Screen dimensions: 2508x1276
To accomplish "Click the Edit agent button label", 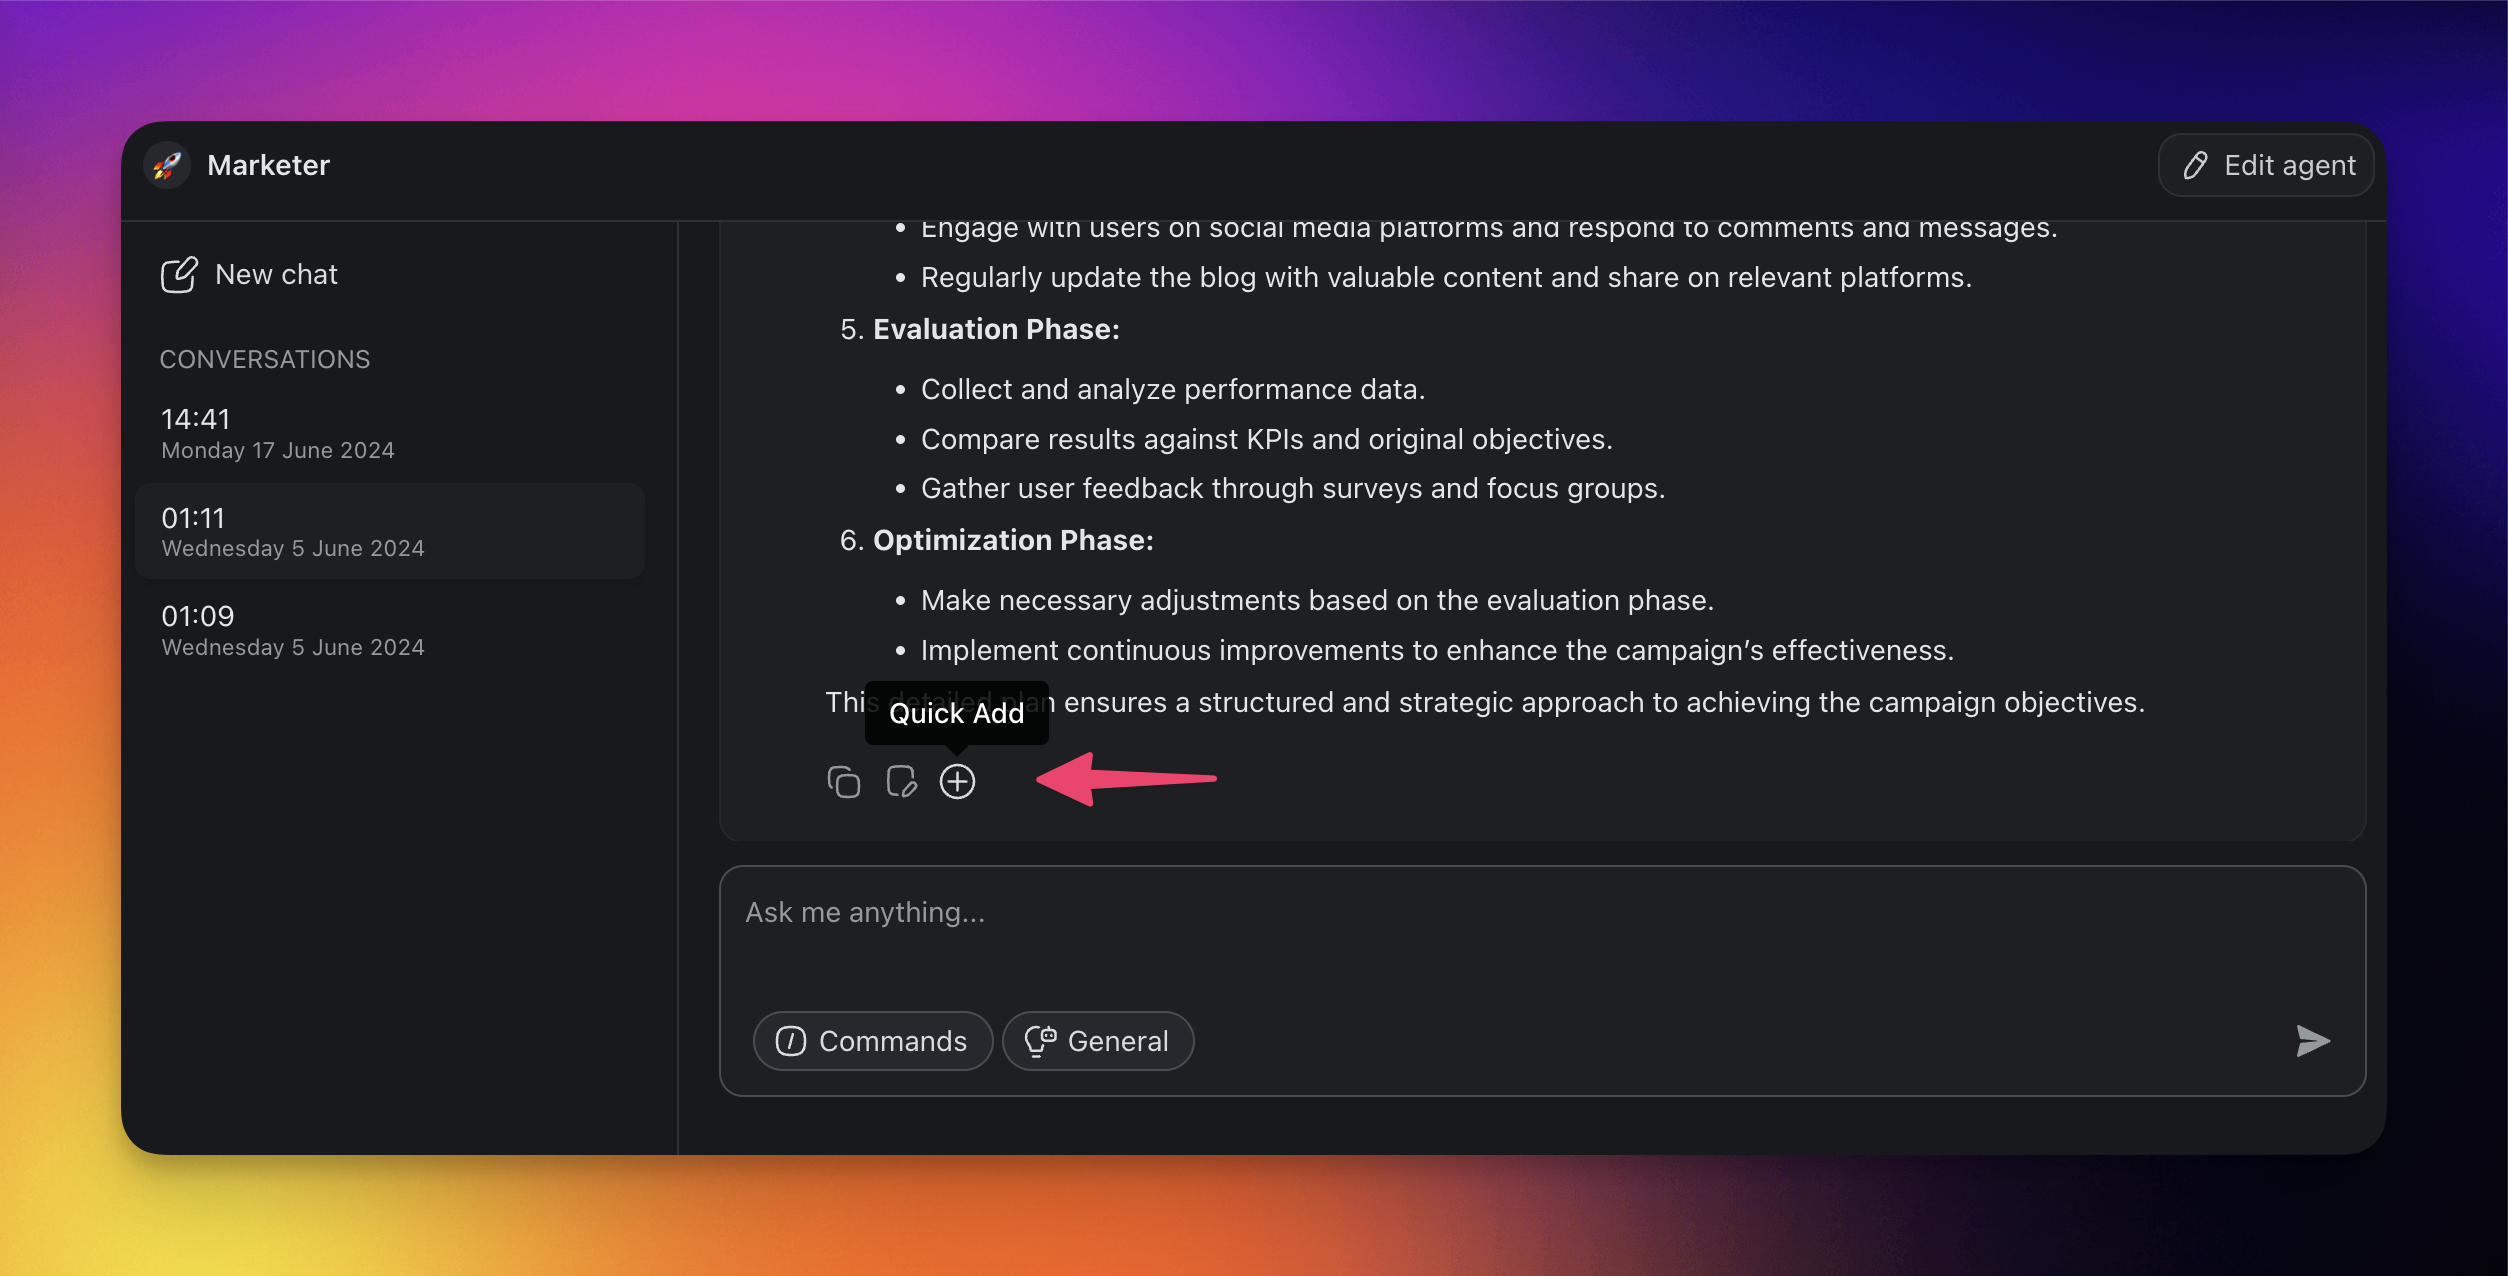I will coord(2289,165).
